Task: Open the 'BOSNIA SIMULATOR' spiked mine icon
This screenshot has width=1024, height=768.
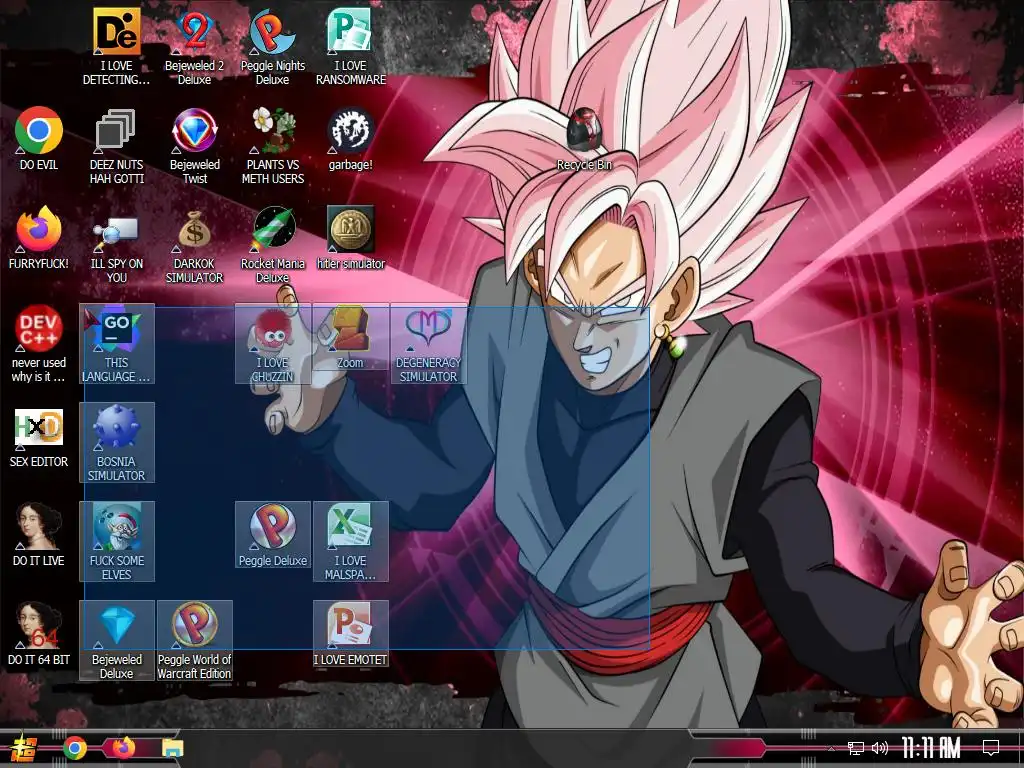Action: (116, 443)
